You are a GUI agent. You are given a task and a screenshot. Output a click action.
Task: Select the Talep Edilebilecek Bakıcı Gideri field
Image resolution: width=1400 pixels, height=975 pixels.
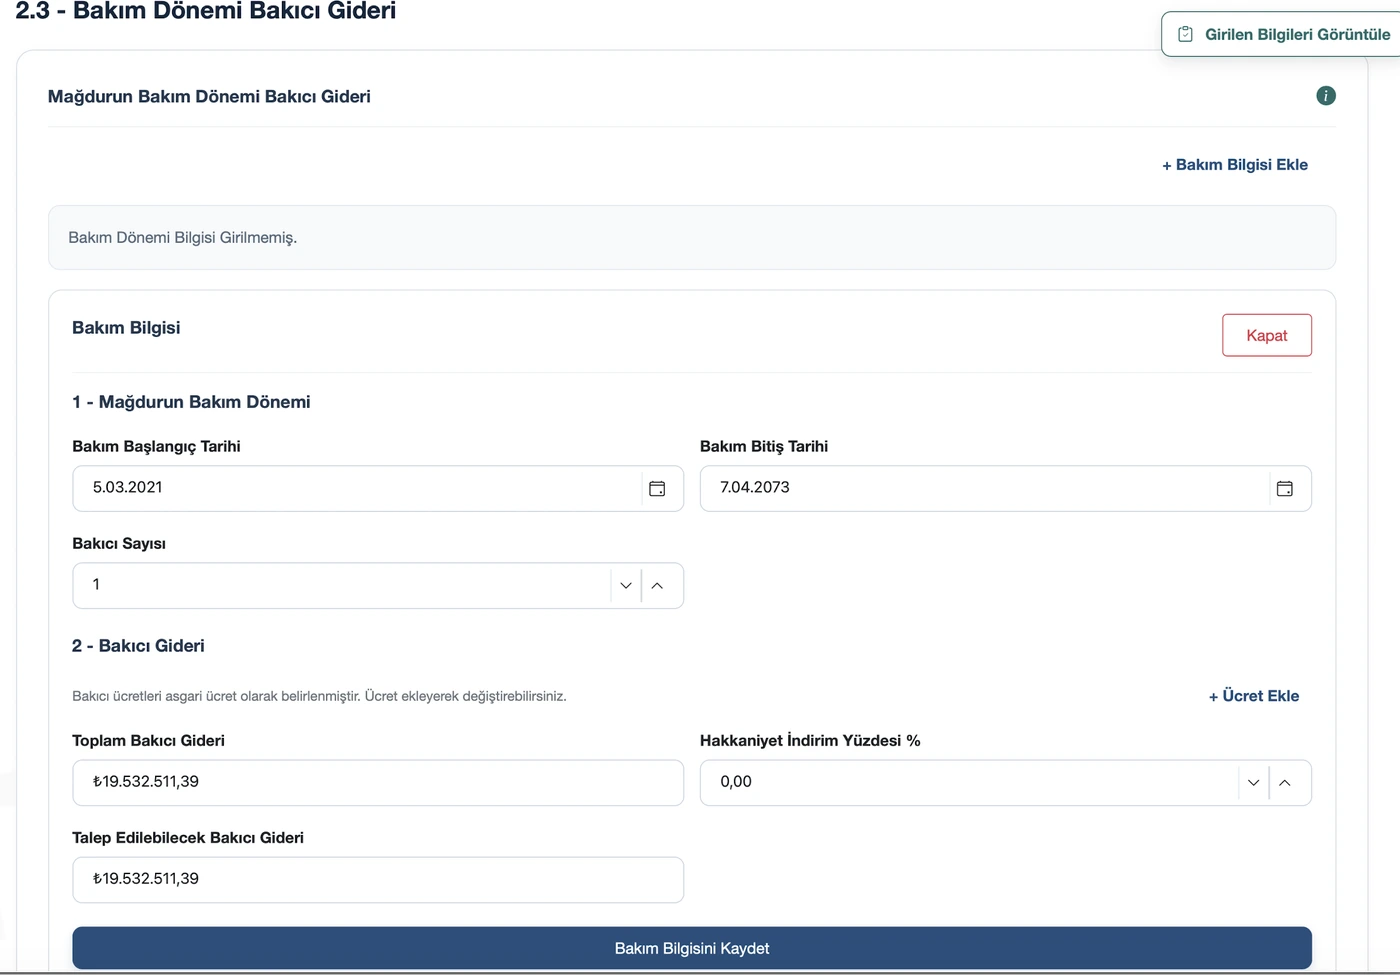(378, 880)
